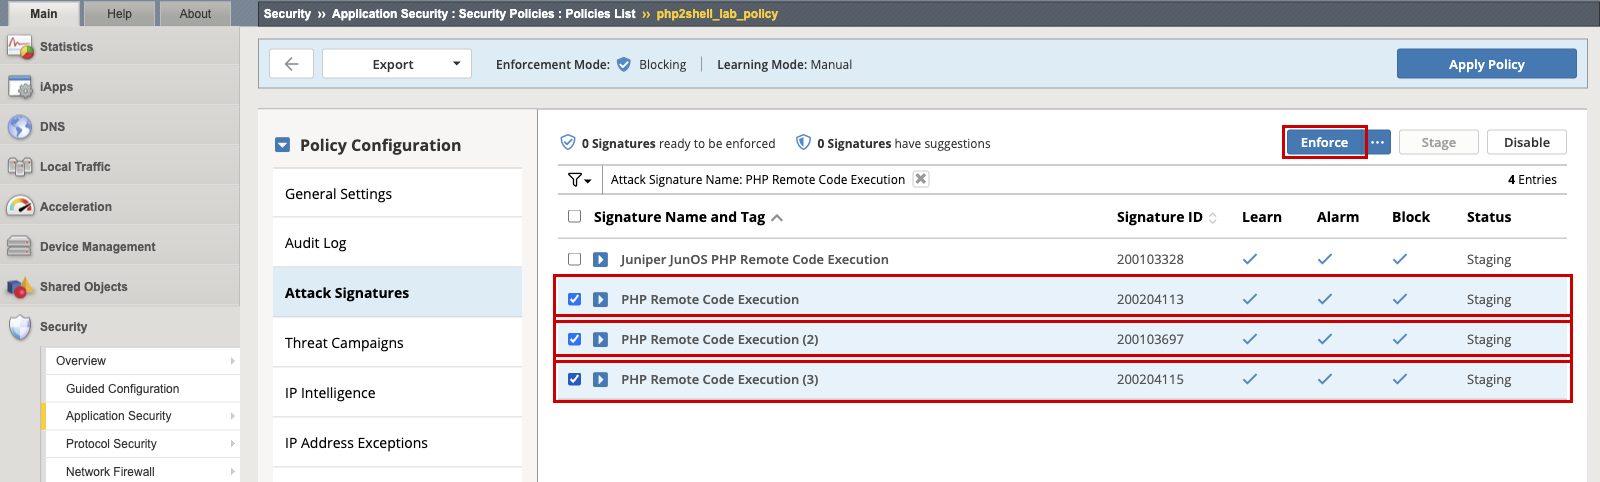
Task: Click the Status column header
Action: (x=1489, y=217)
